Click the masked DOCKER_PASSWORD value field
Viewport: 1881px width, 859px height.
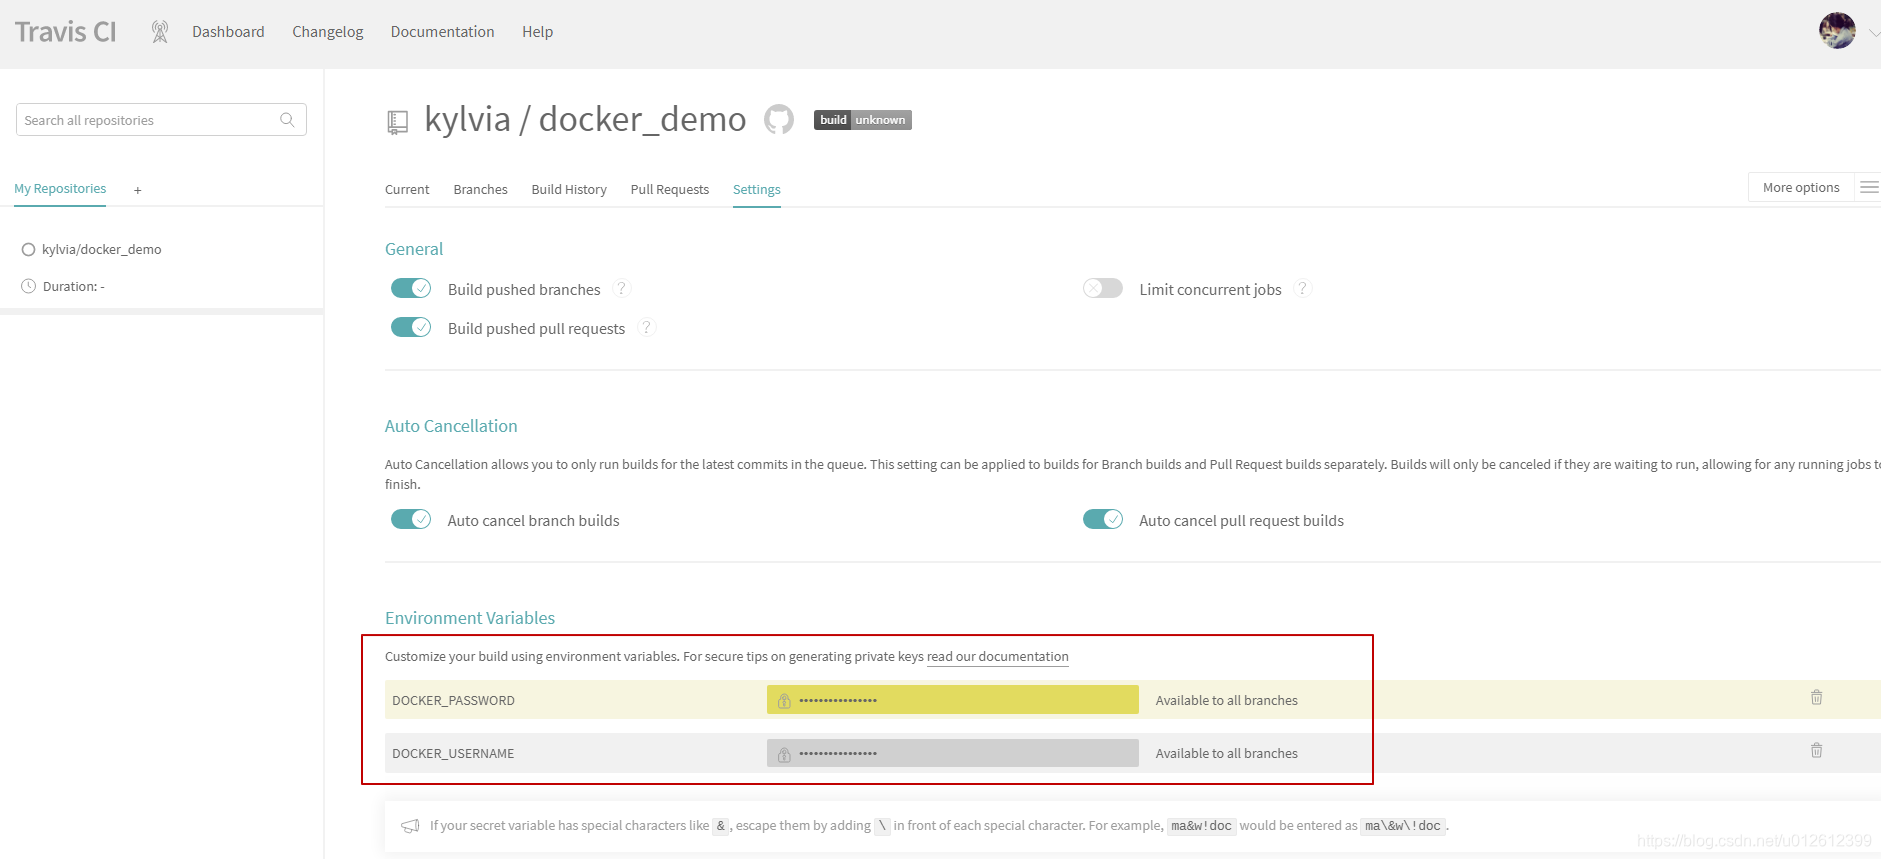pos(953,700)
